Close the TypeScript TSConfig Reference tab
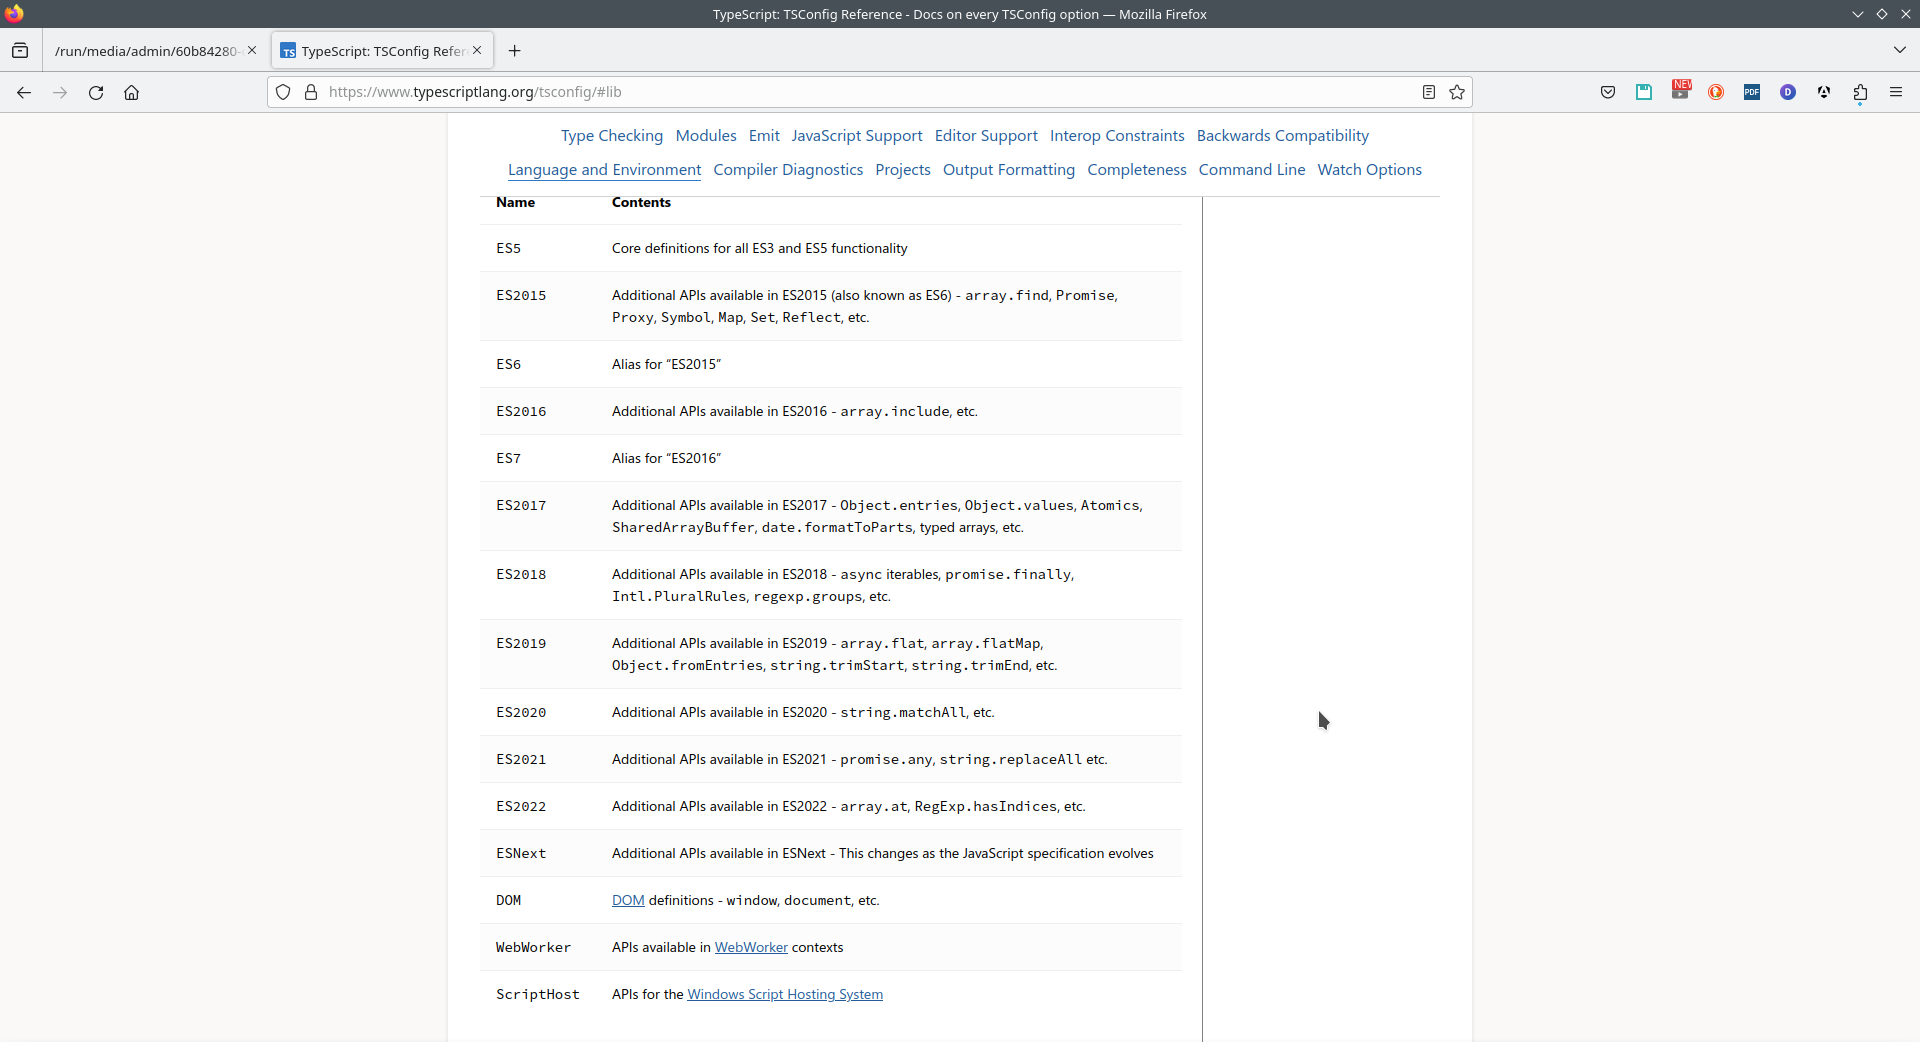The width and height of the screenshot is (1920, 1042). 477,50
